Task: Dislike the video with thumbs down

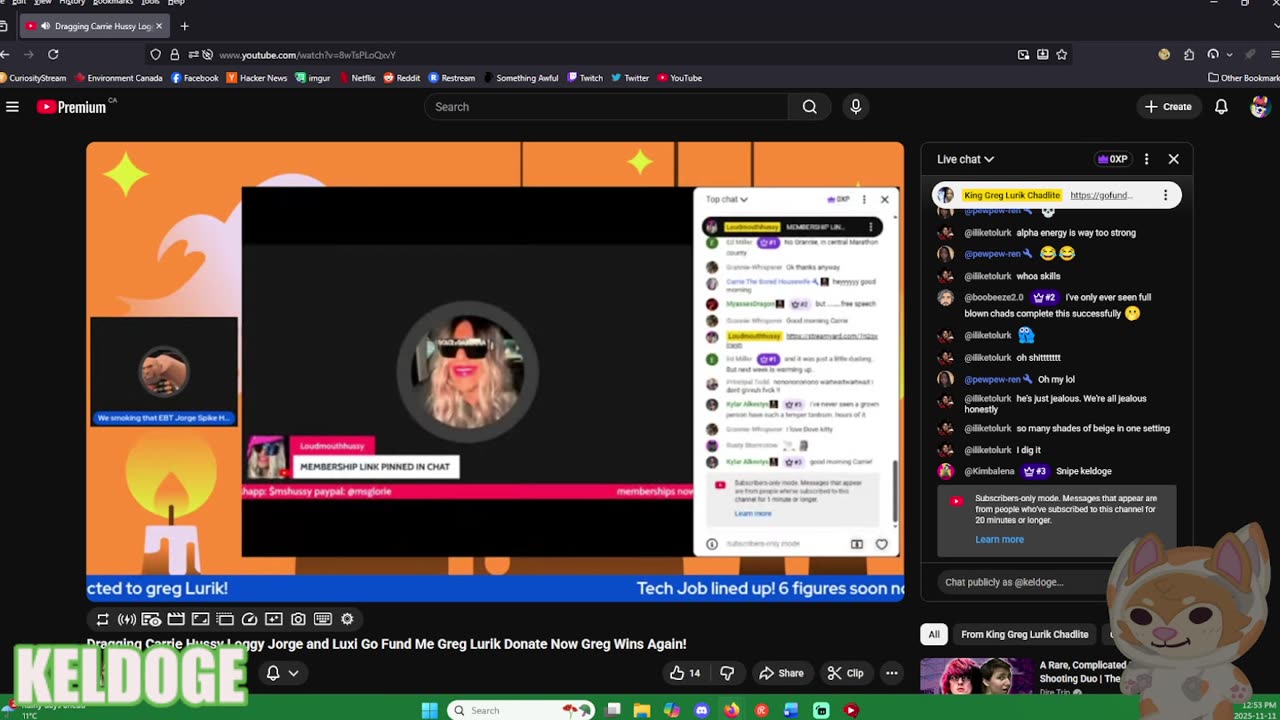Action: tap(727, 673)
